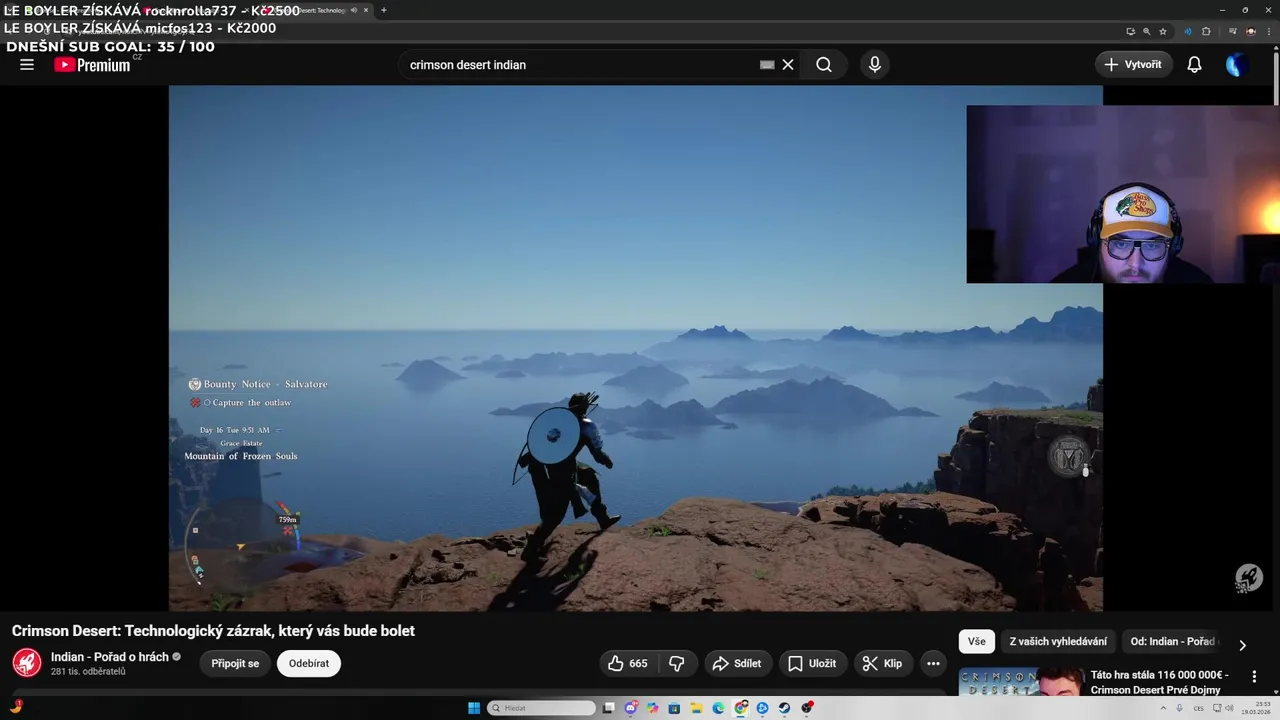This screenshot has height=720, width=1280.
Task: Click the Připojit se join button
Action: tap(235, 663)
